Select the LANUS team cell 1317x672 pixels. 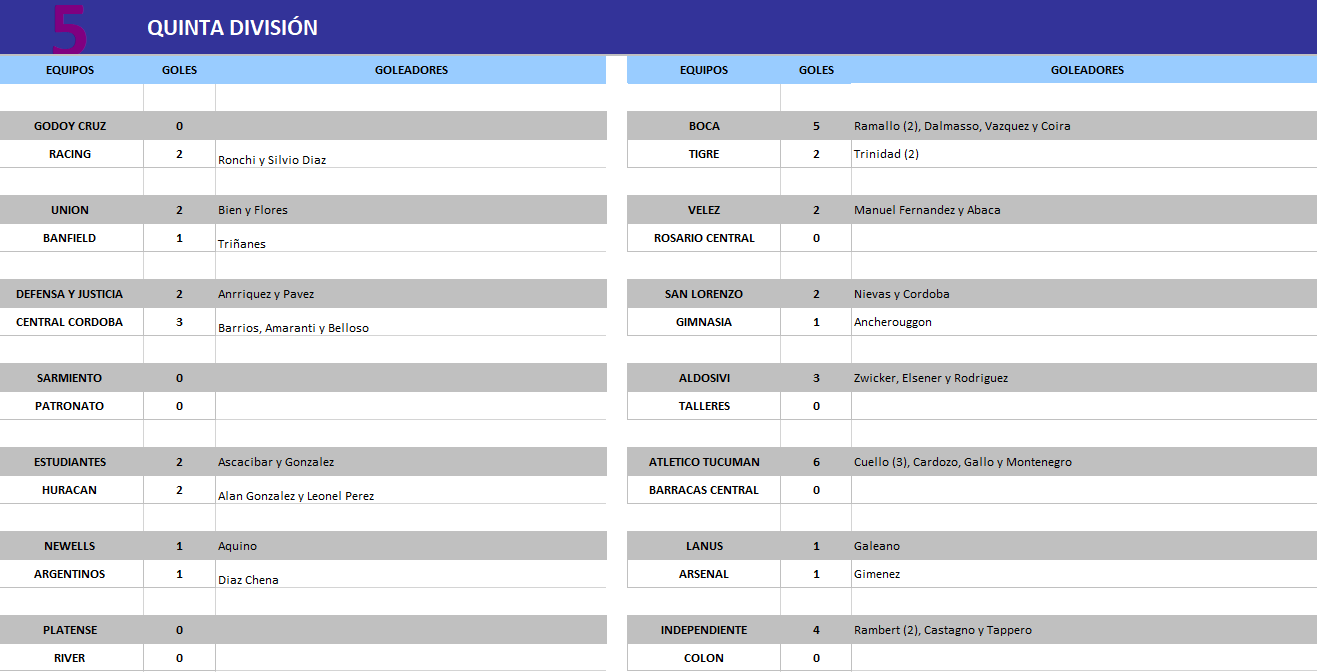tap(704, 546)
